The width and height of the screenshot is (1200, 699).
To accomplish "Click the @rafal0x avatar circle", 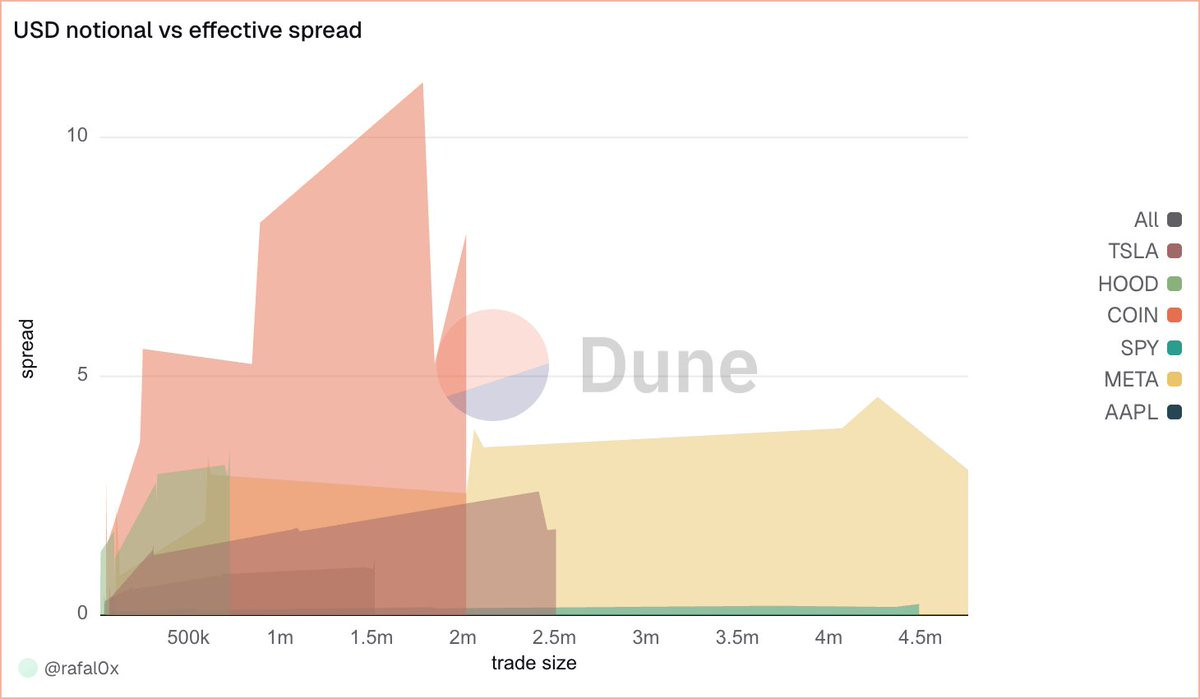I will (28, 668).
